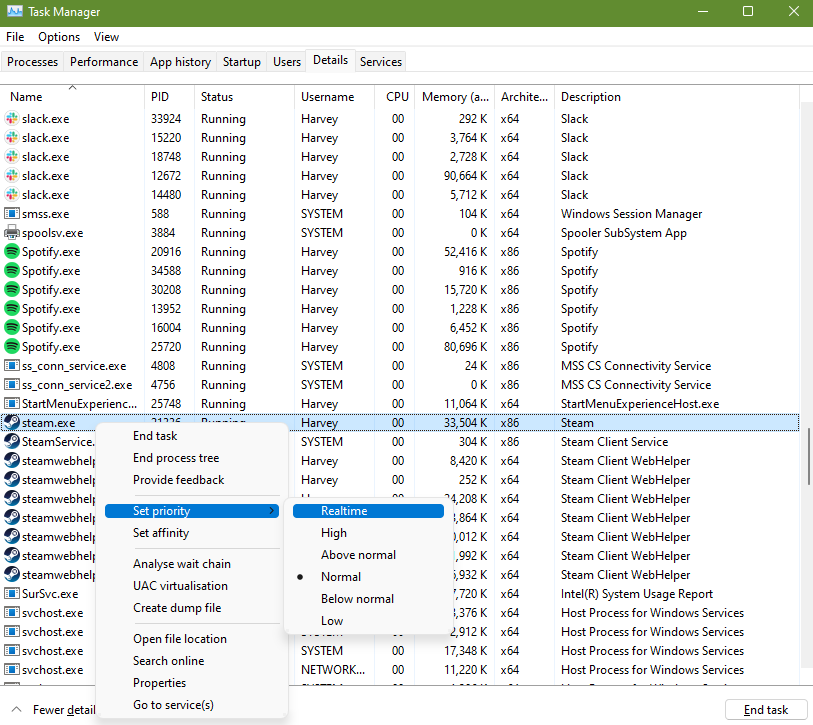Image resolution: width=813 pixels, height=725 pixels.
Task: Sort by Name column header
Action: click(72, 97)
